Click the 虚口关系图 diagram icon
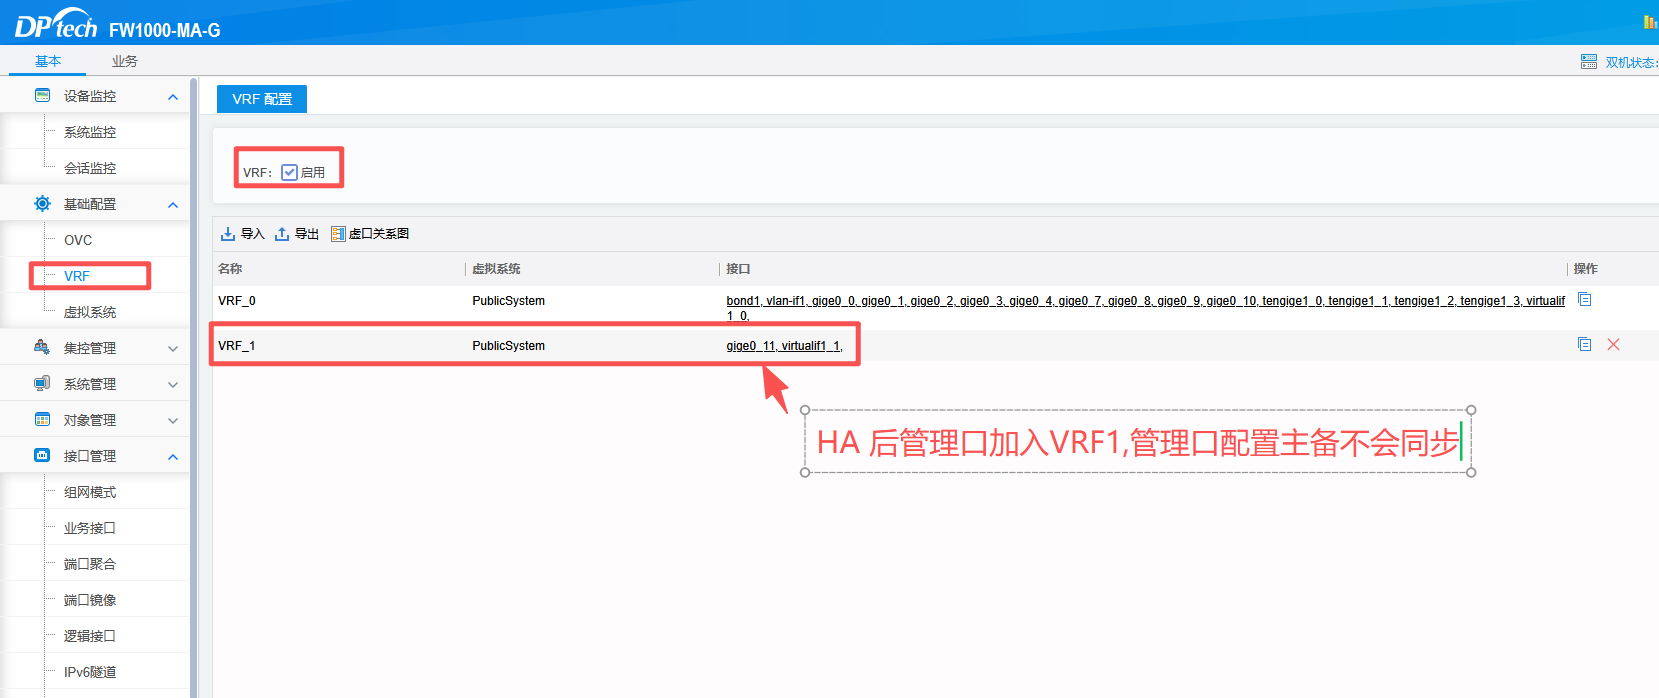The height and width of the screenshot is (698, 1659). [338, 234]
